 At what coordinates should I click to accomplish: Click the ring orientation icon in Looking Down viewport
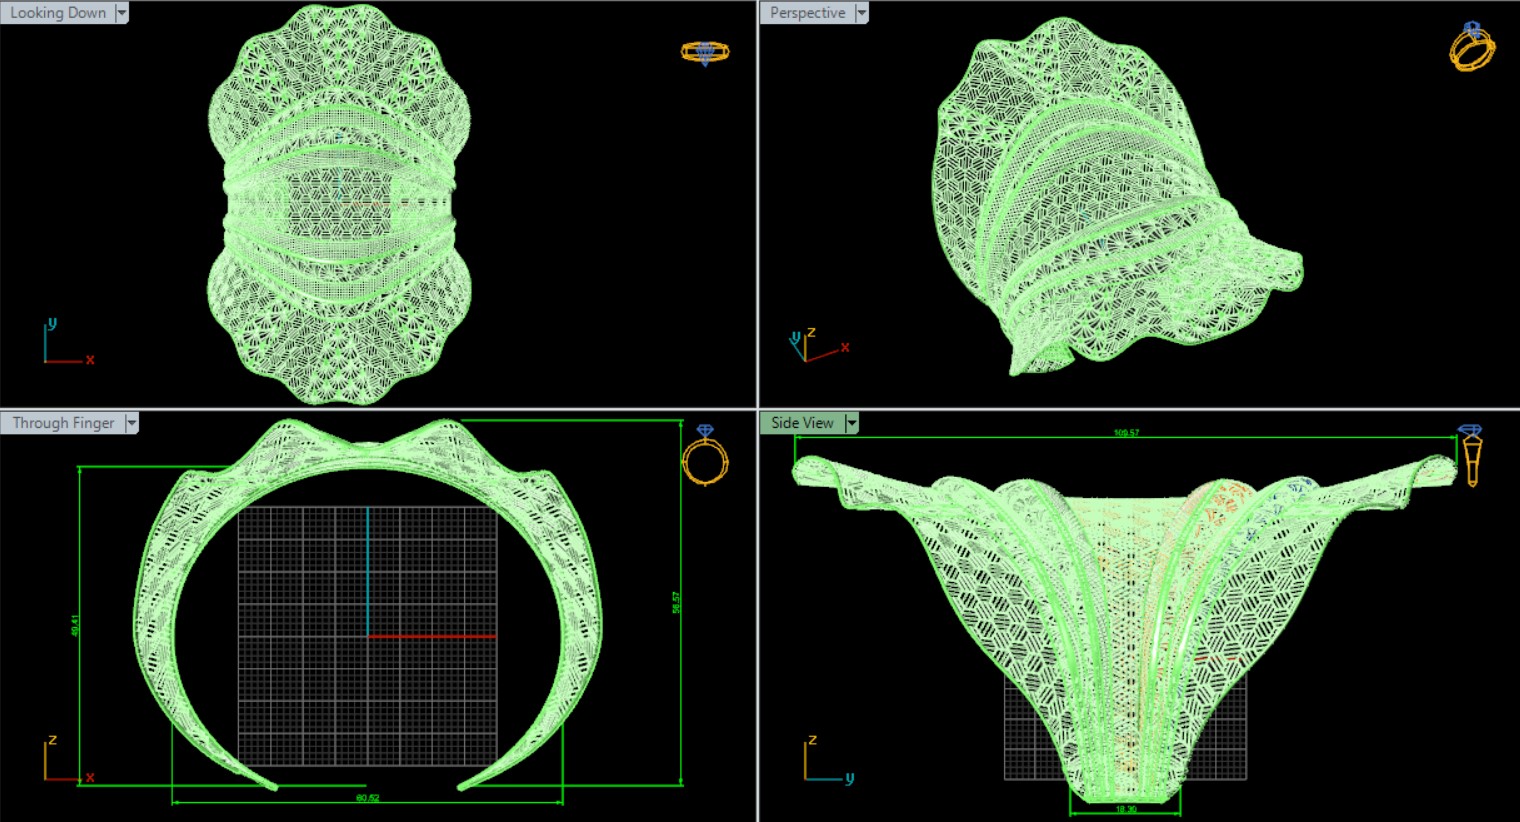[x=705, y=52]
